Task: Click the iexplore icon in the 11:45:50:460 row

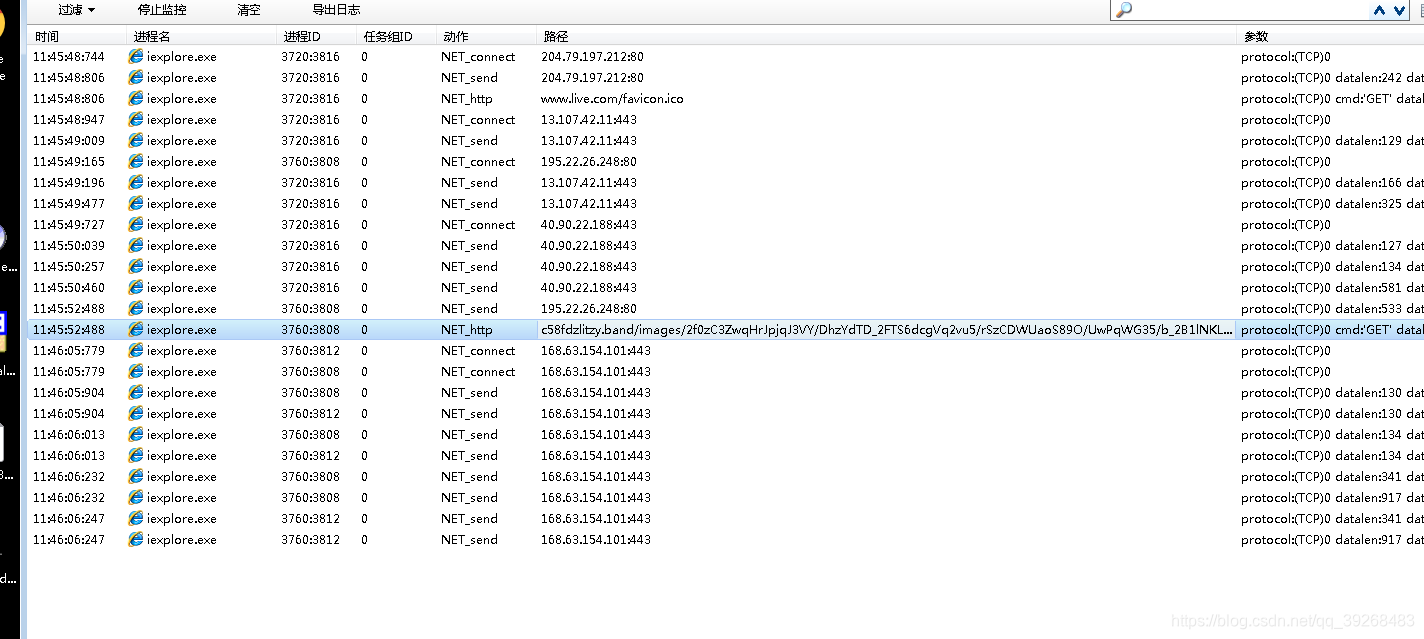Action: click(136, 287)
